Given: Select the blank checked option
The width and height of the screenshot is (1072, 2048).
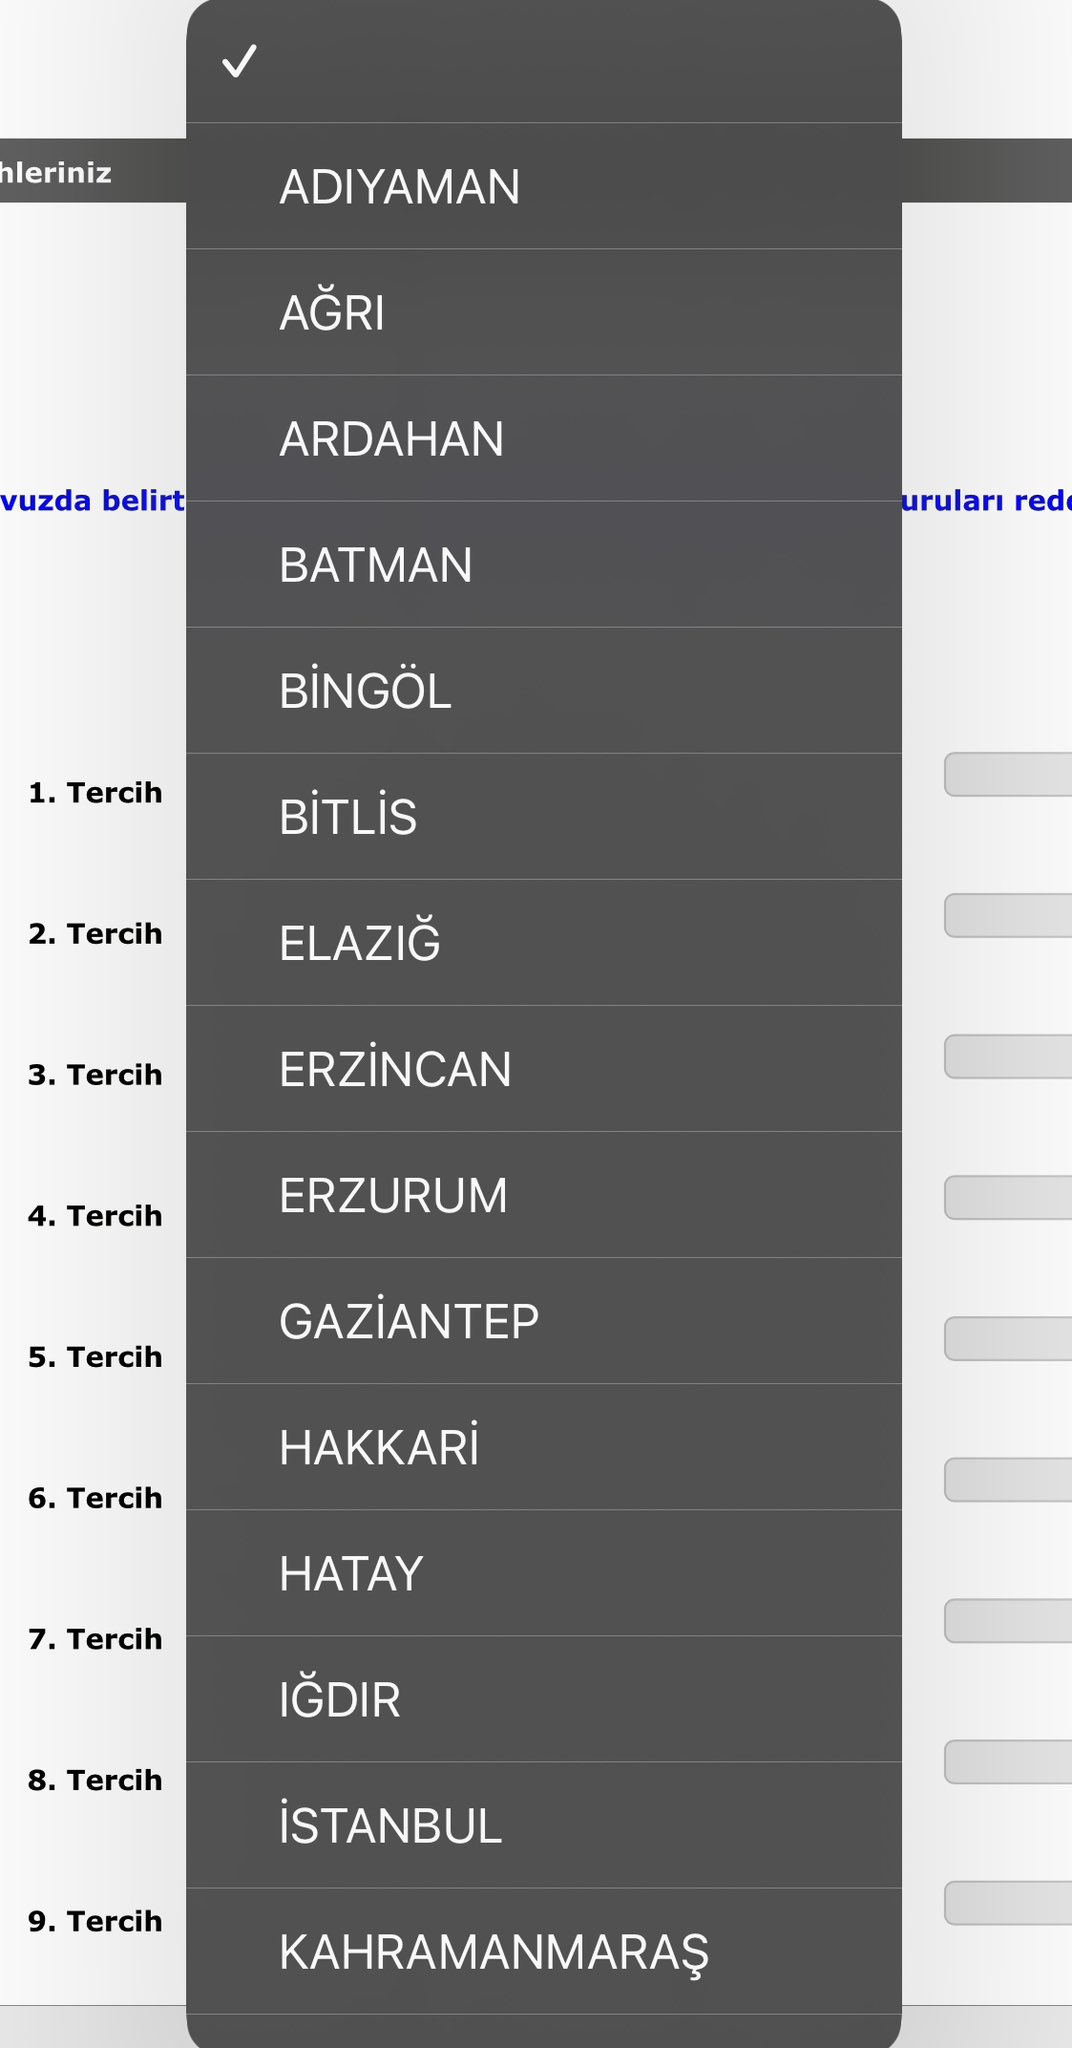Looking at the screenshot, I should 543,62.
